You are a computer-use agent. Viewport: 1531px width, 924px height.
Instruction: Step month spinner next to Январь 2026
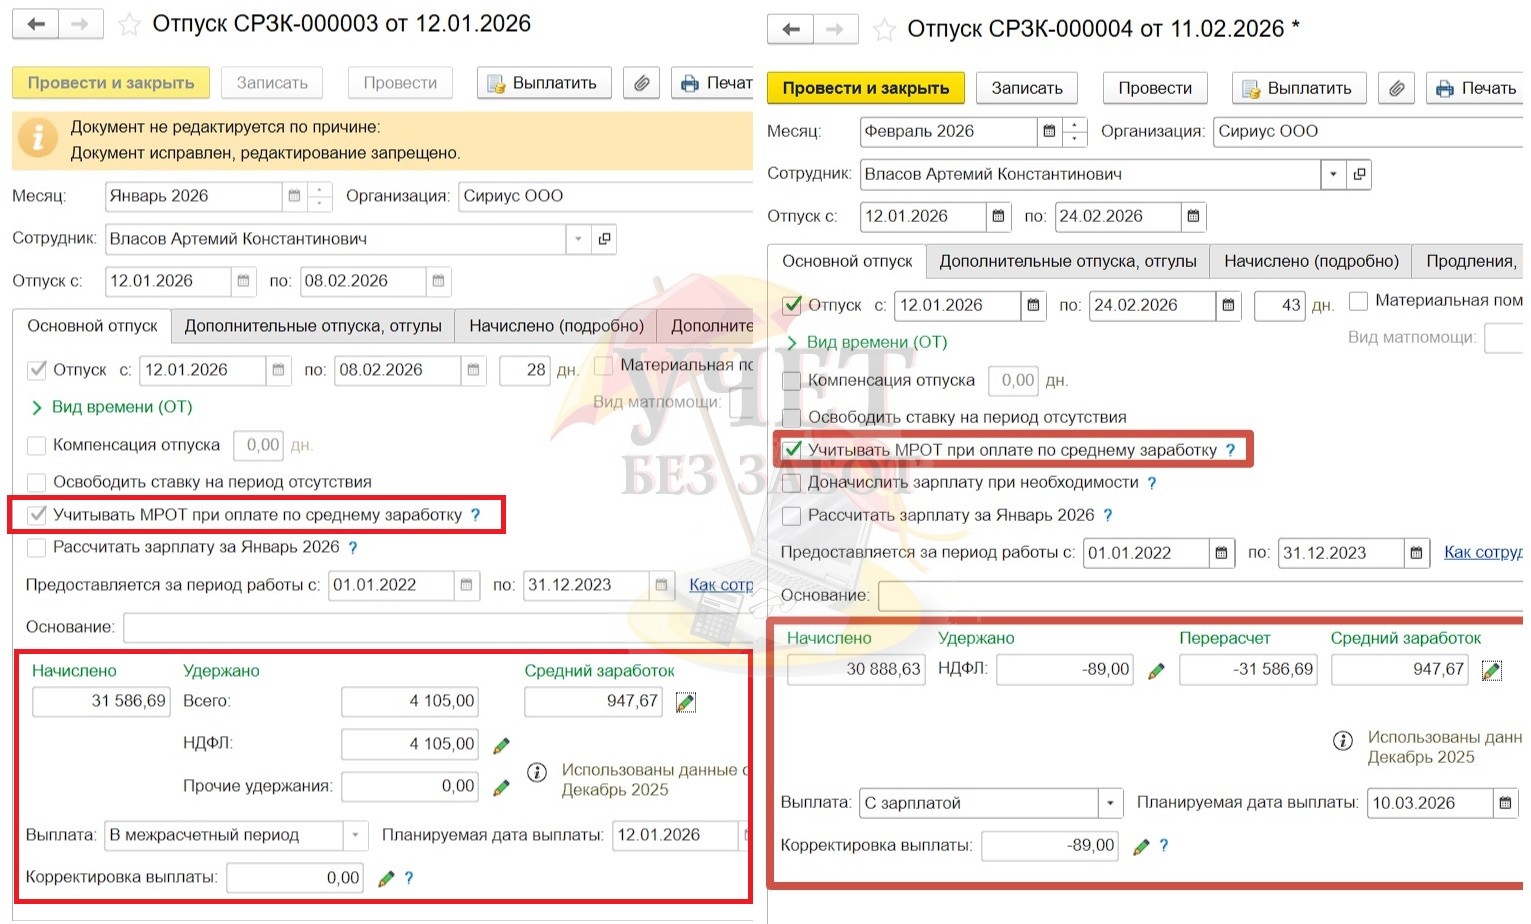point(319,196)
